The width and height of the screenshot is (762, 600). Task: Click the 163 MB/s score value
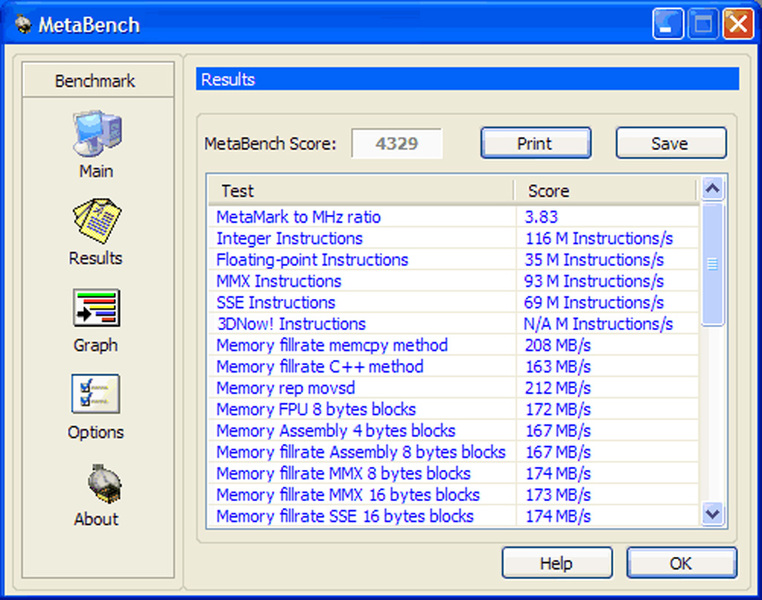(558, 366)
